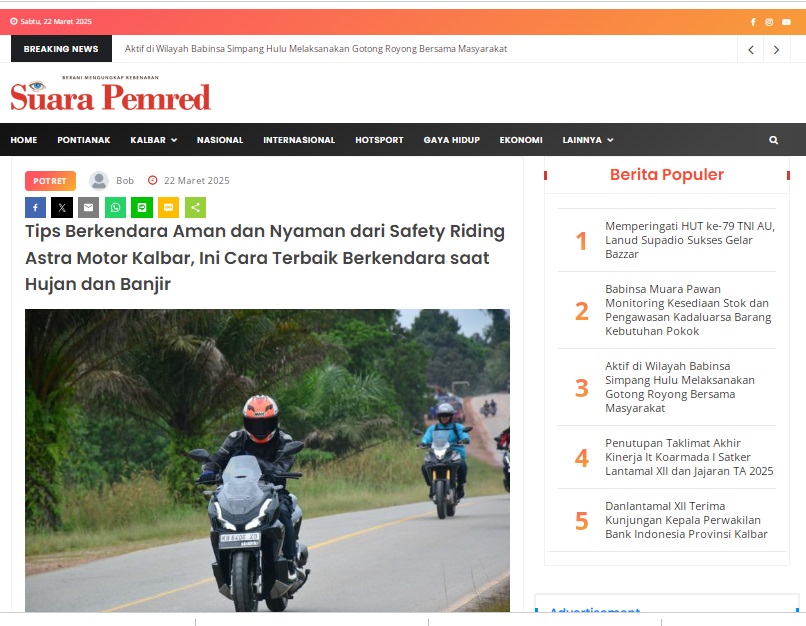The image size is (806, 626).
Task: Expand the KALBAR dropdown menu
Action: (x=154, y=140)
